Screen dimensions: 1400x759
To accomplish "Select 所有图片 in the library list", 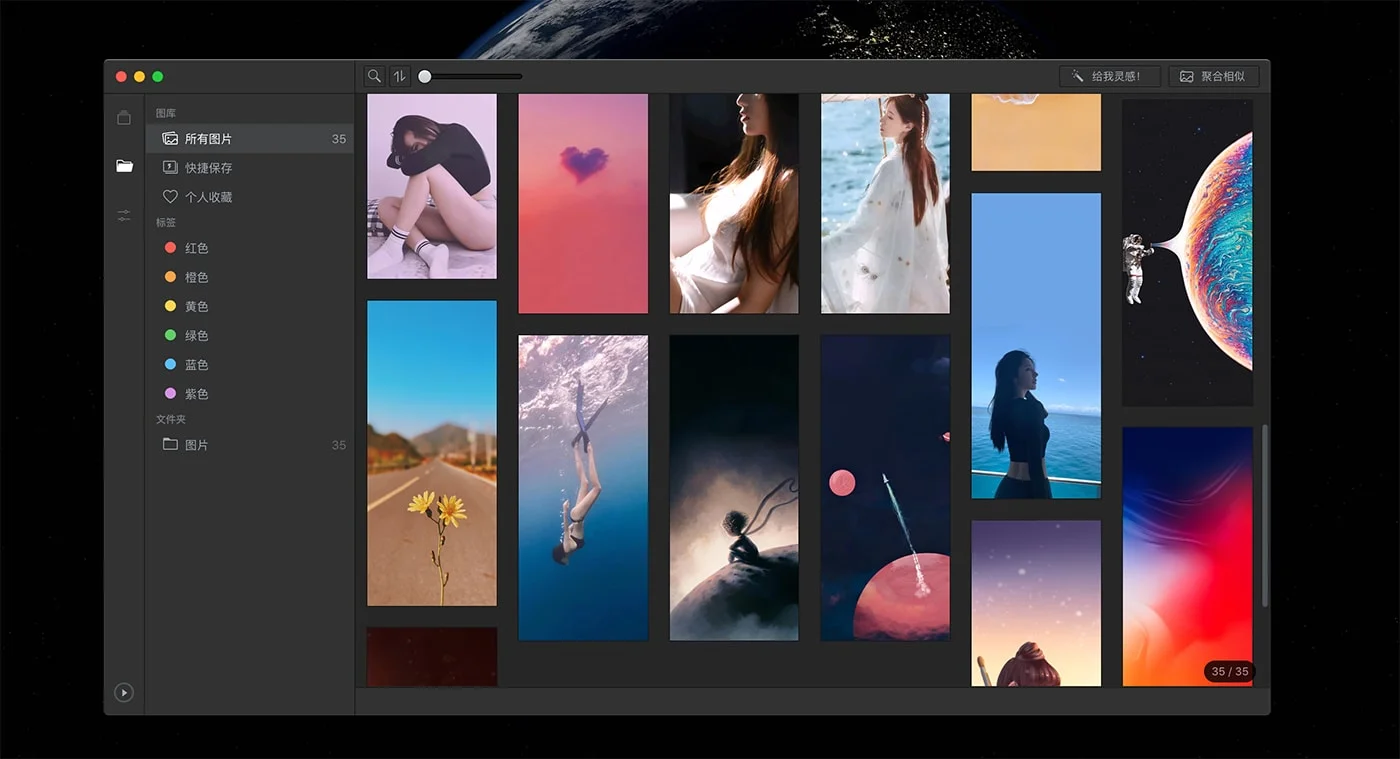I will tap(208, 139).
